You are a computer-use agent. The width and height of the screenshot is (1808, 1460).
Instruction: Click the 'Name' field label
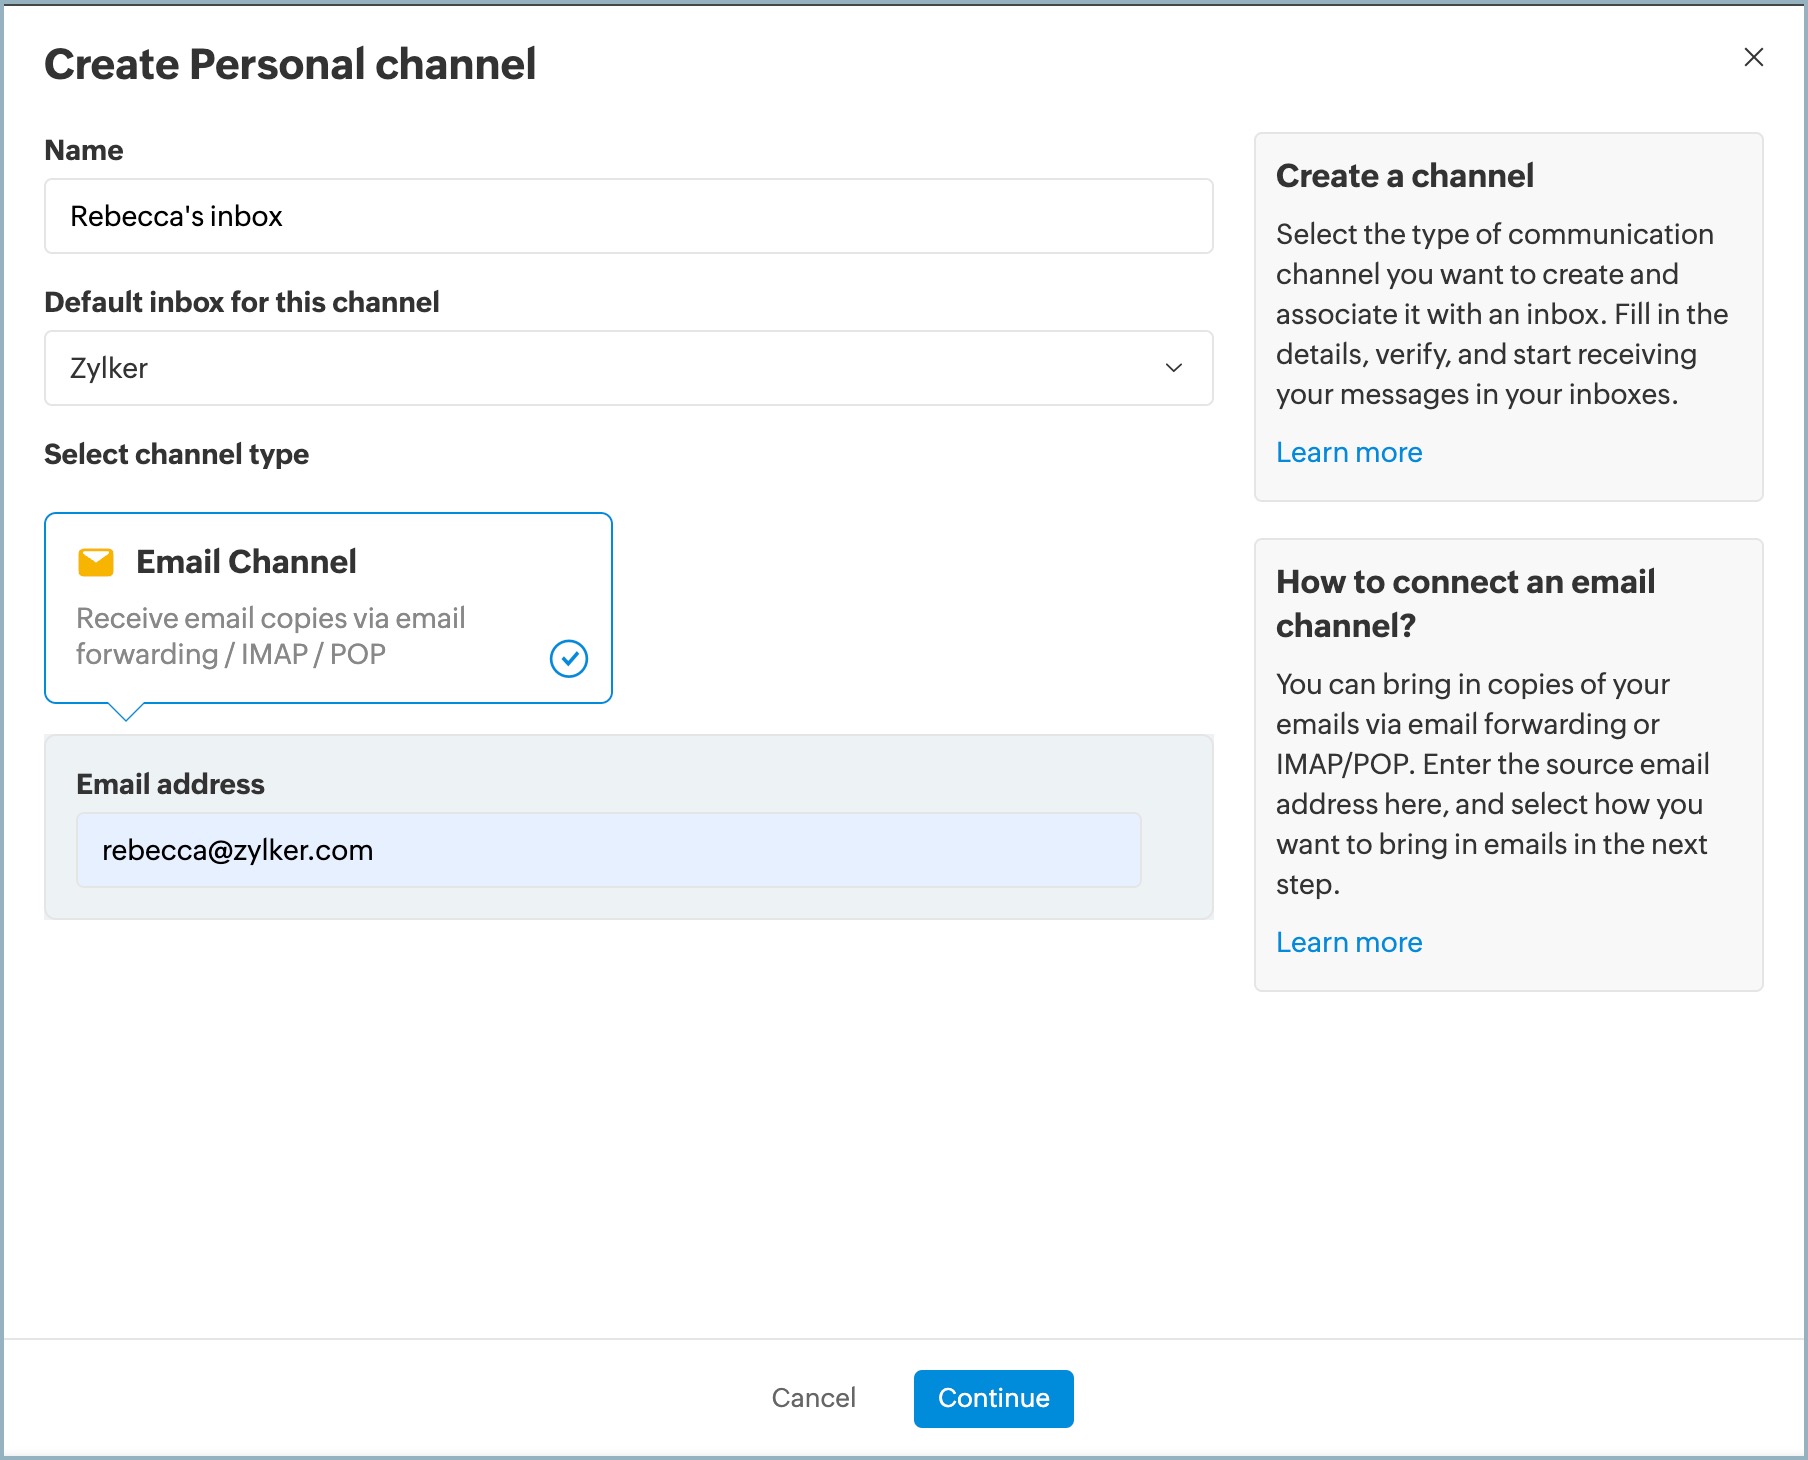(x=84, y=151)
